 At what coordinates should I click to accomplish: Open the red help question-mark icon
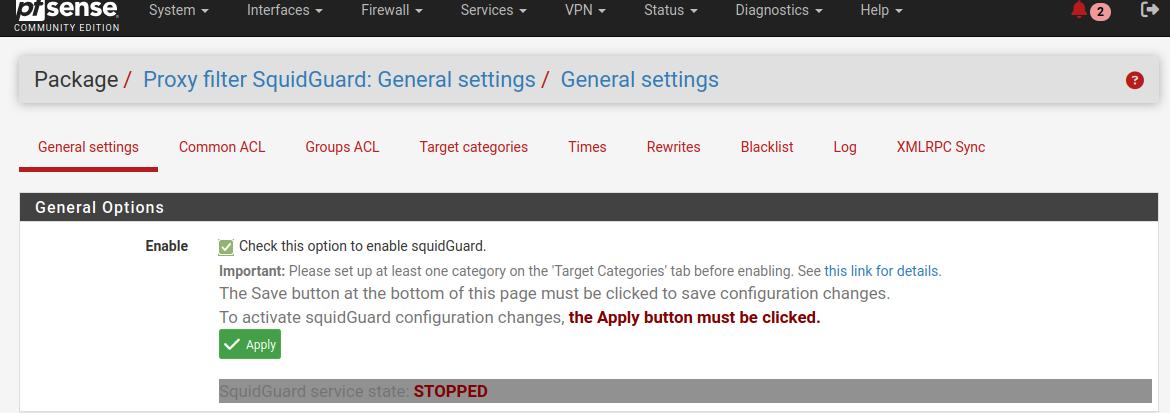1134,81
